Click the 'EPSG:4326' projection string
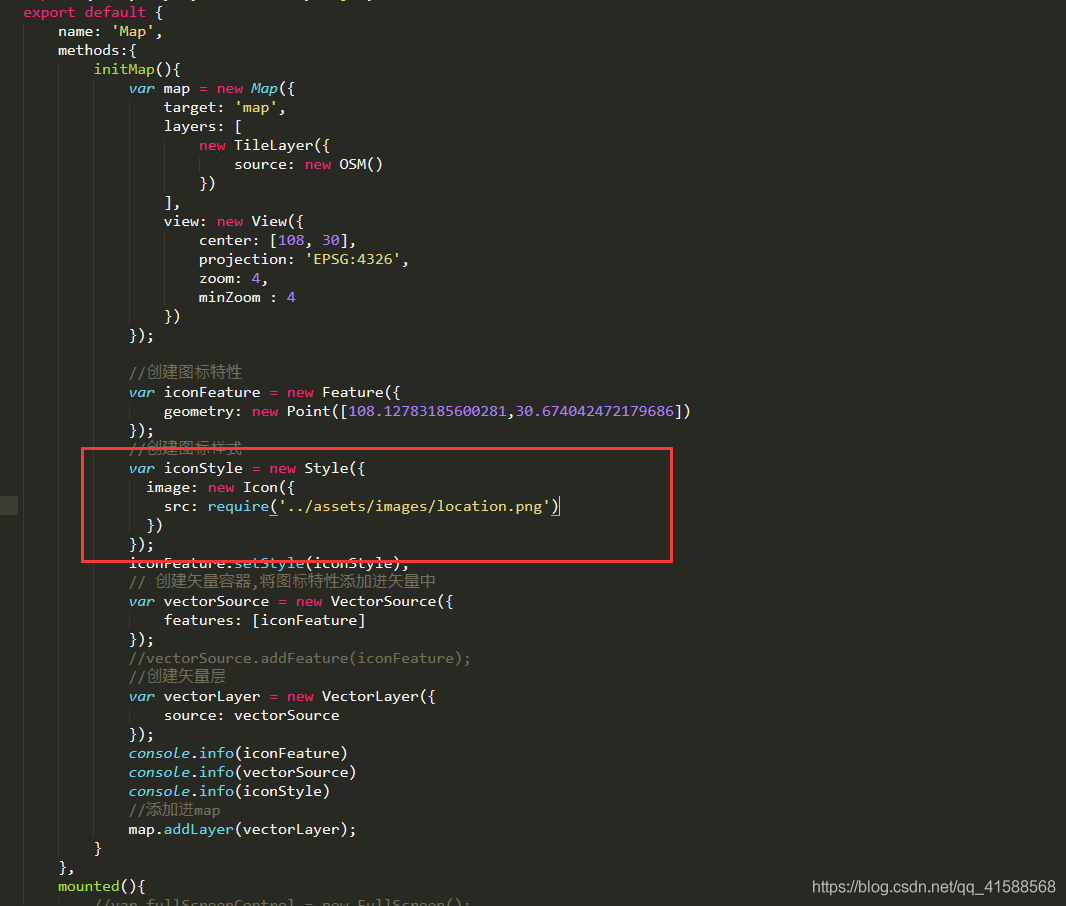Image resolution: width=1066 pixels, height=906 pixels. tap(353, 260)
